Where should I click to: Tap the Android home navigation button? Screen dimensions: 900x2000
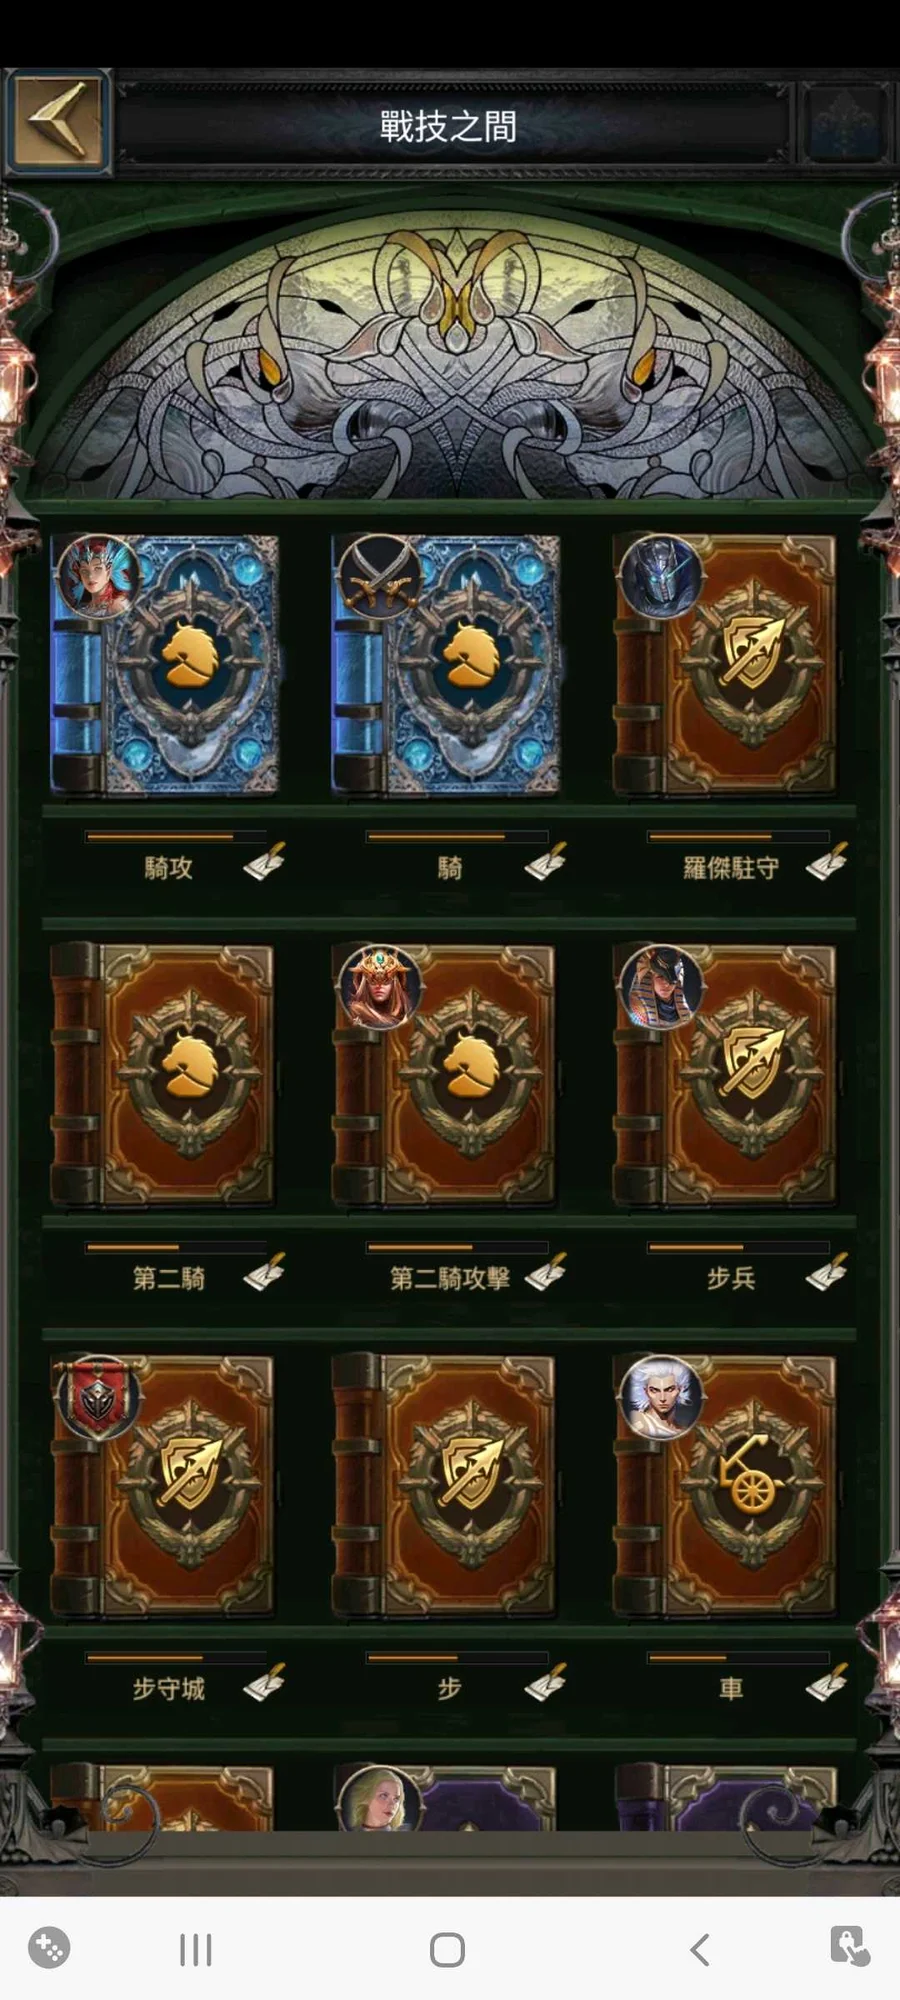(x=447, y=1949)
